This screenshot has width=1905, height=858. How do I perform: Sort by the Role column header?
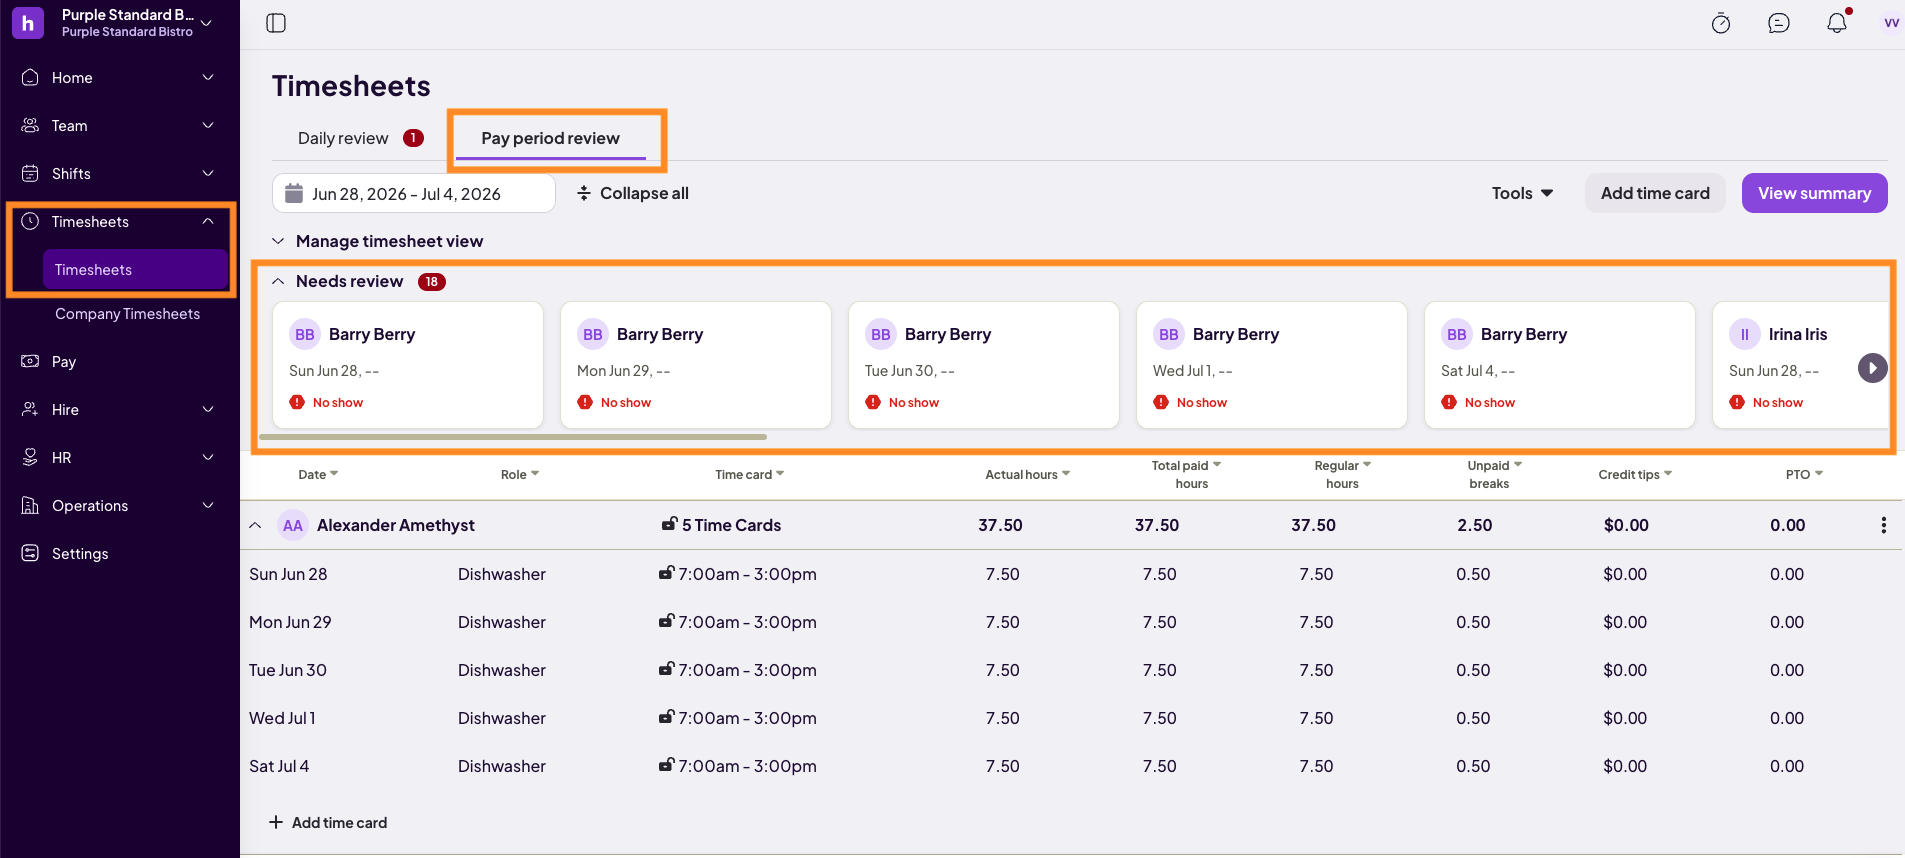coord(520,474)
